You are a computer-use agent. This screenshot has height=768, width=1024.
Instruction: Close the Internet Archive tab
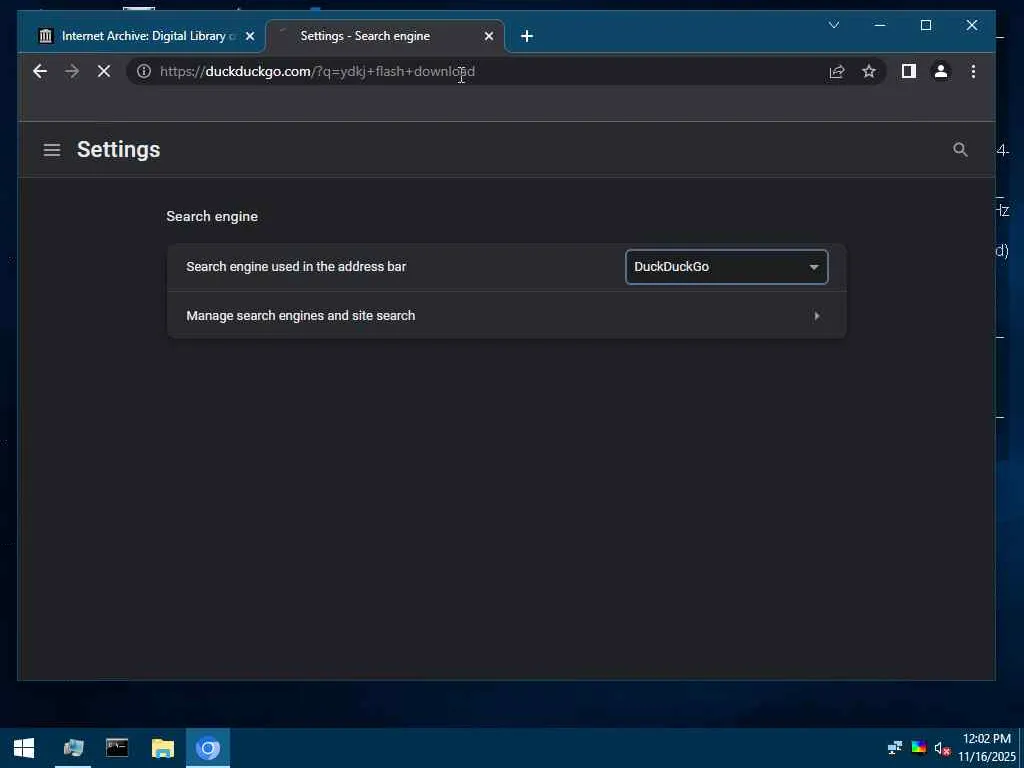click(x=249, y=36)
